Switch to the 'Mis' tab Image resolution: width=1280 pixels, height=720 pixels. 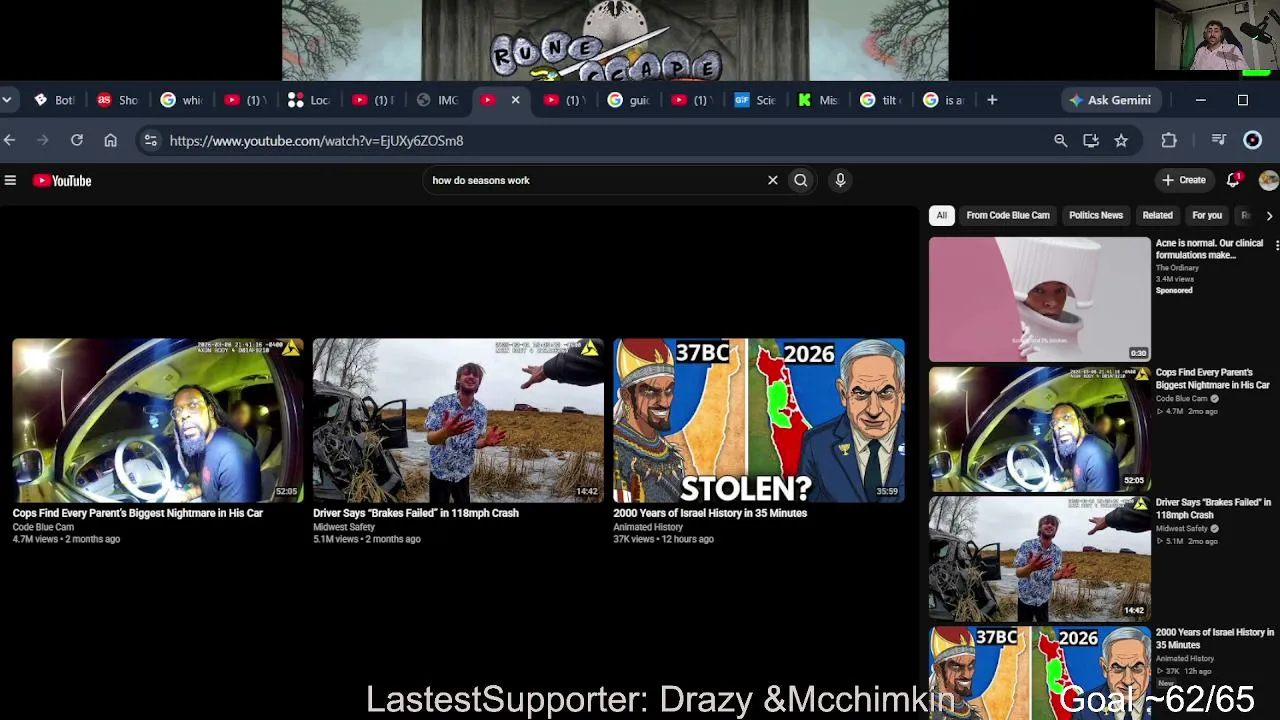[818, 100]
